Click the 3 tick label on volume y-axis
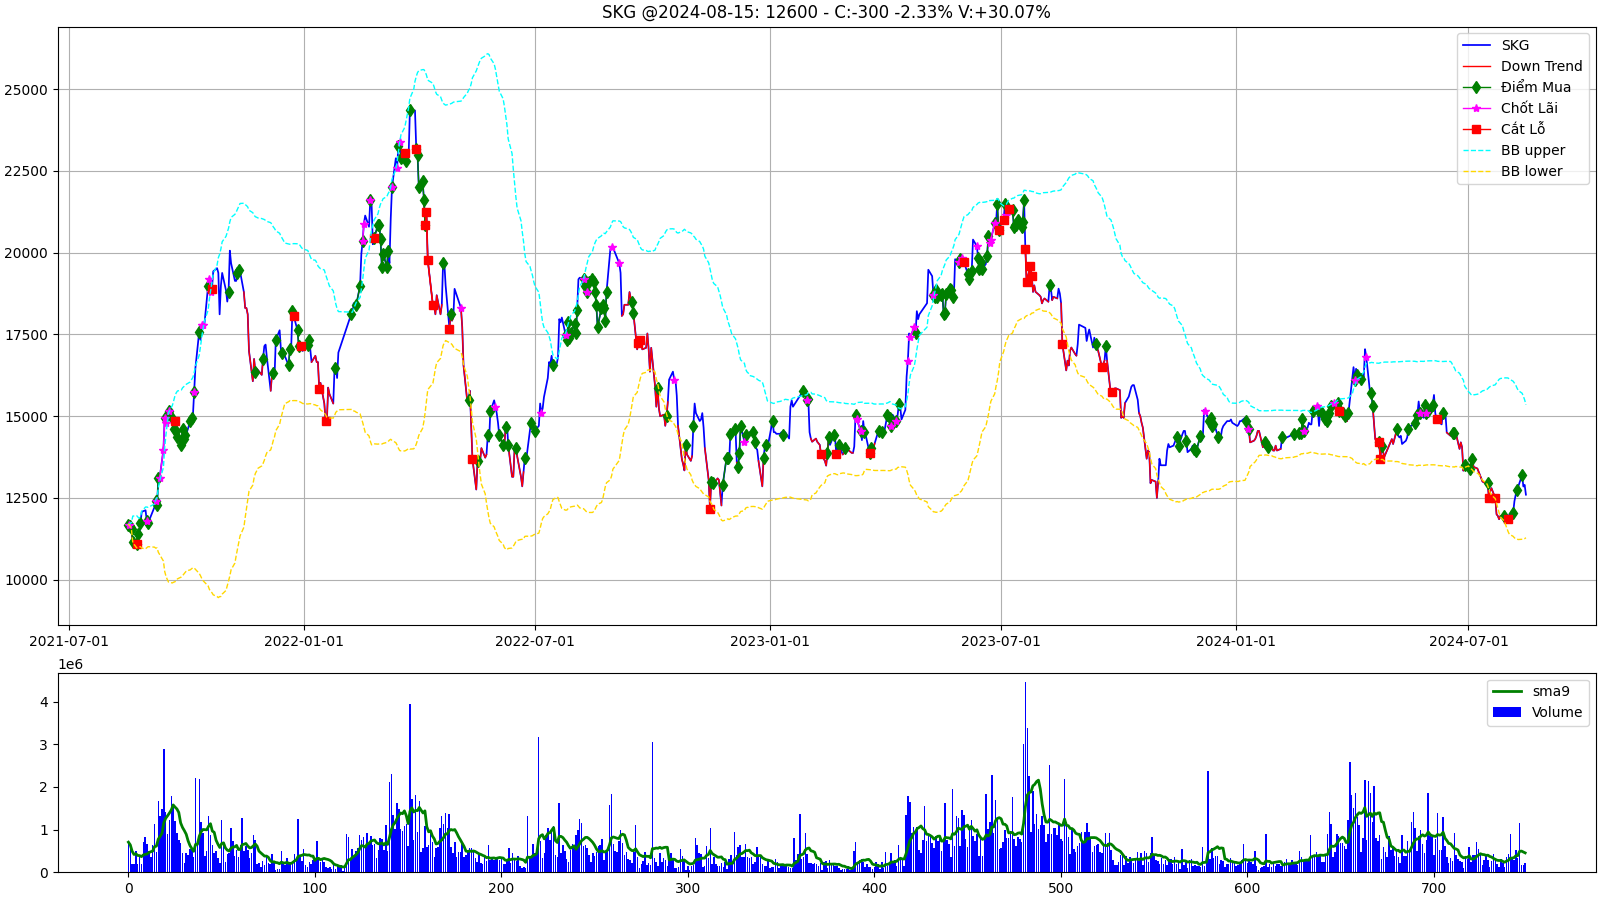The height and width of the screenshot is (900, 1600). pyautogui.click(x=43, y=745)
